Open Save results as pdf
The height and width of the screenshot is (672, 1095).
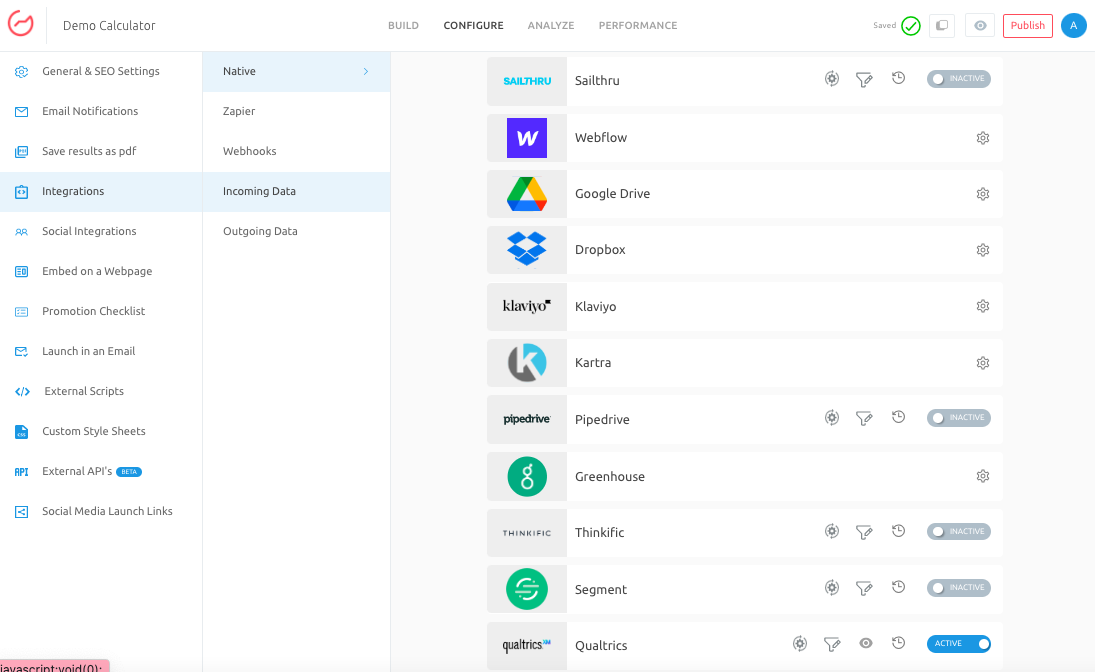[x=101, y=151]
